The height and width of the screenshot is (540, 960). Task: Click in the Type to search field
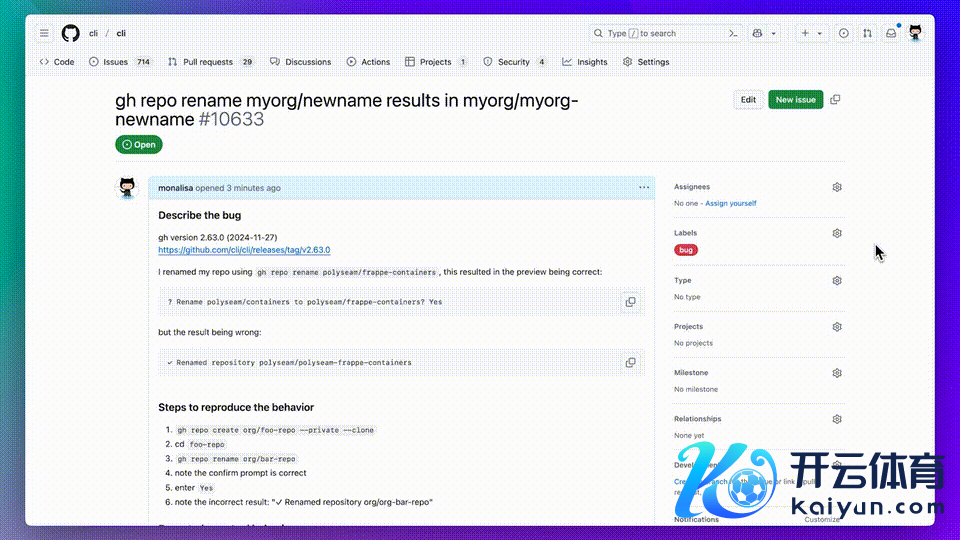tap(660, 33)
